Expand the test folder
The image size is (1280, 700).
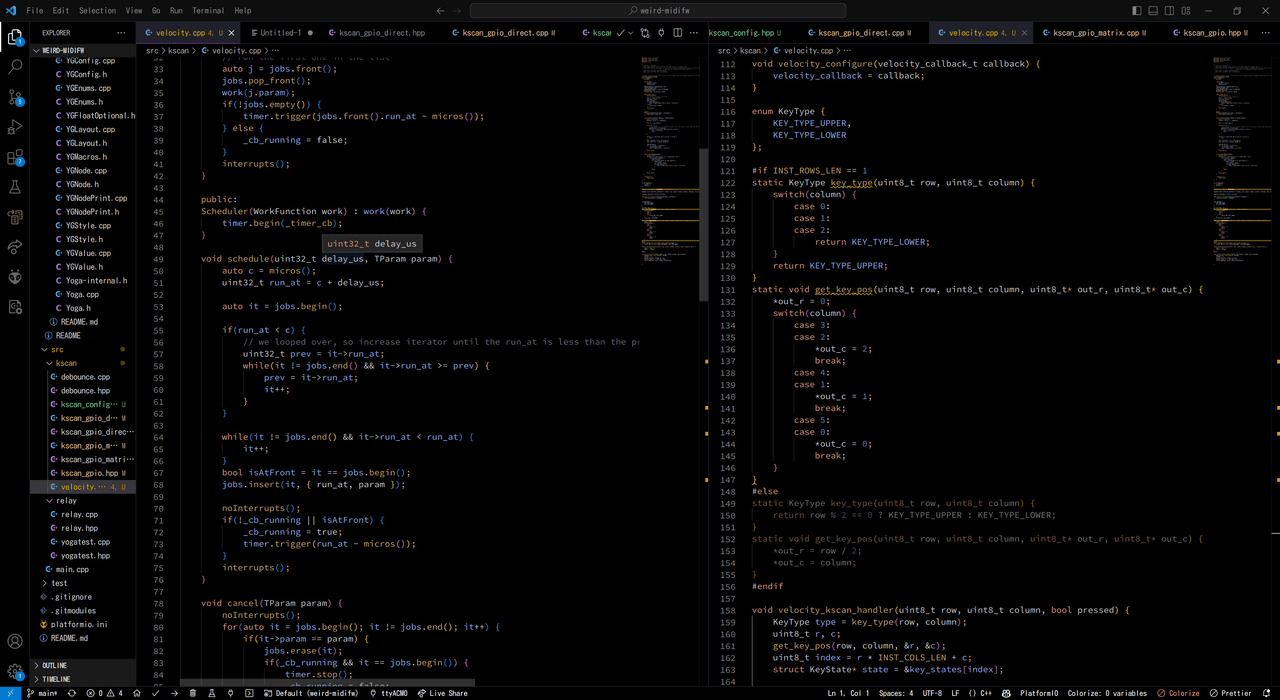(59, 583)
